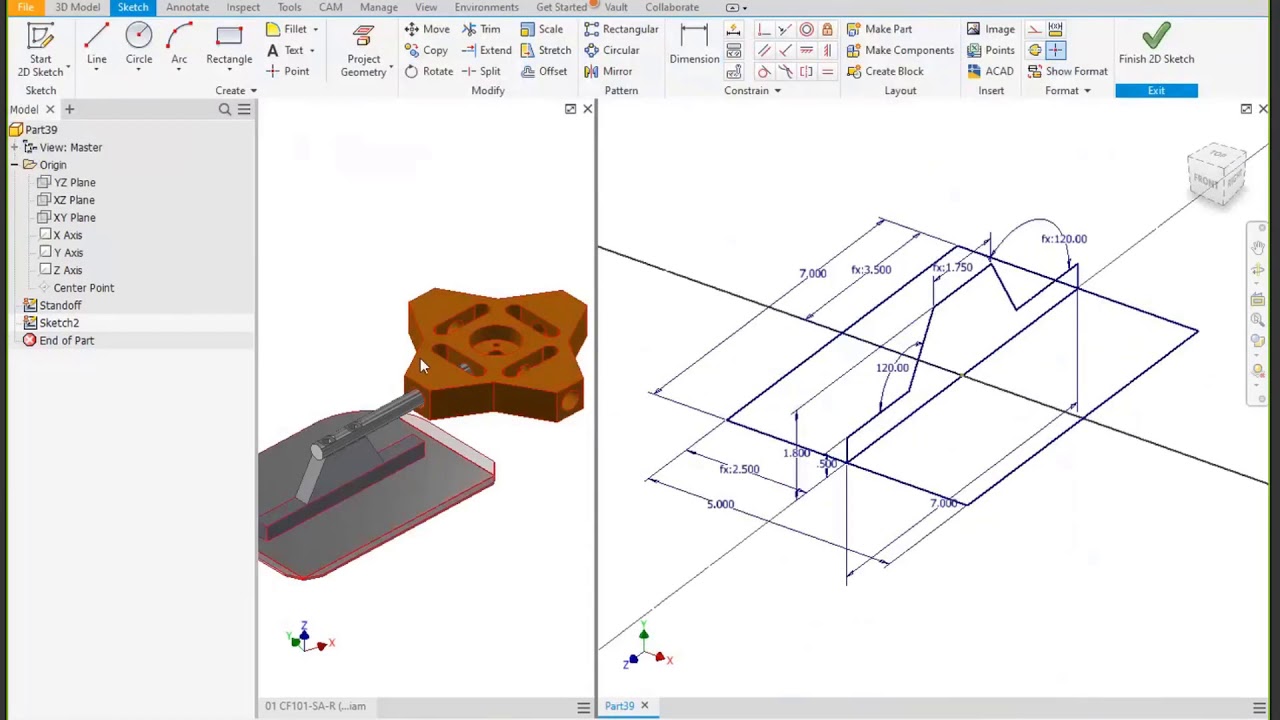
Task: Activate the Project Geometry tool
Action: (x=363, y=52)
